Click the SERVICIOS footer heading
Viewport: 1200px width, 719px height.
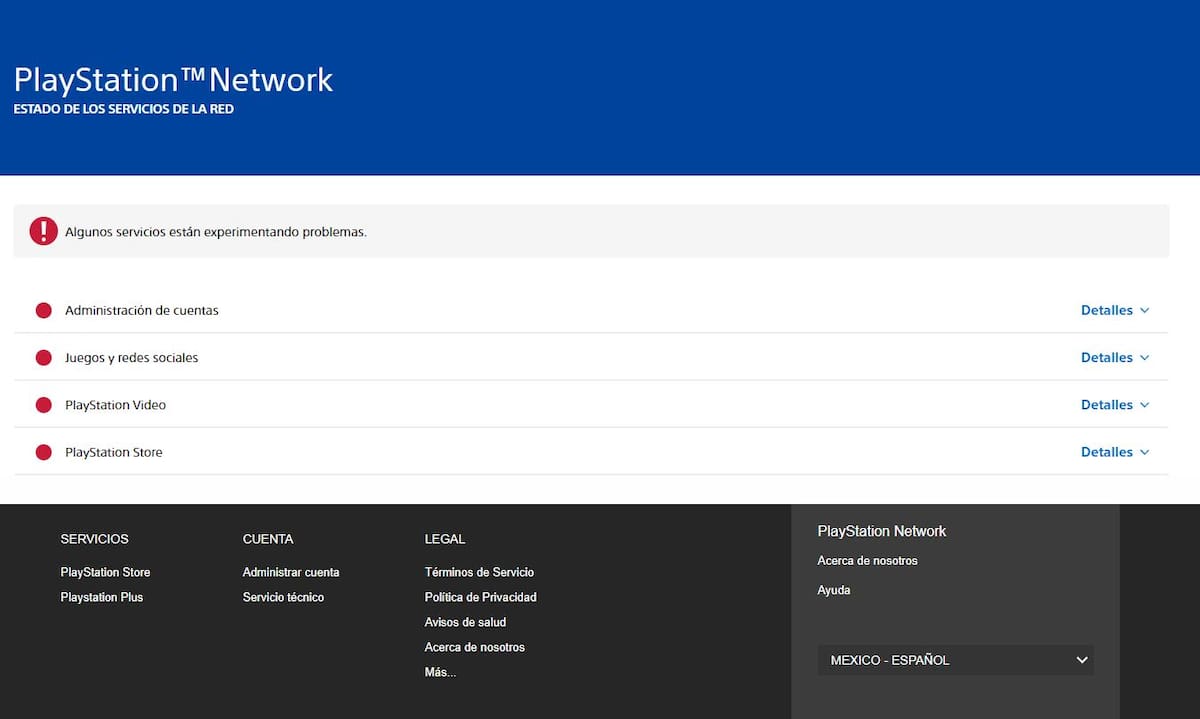(94, 539)
